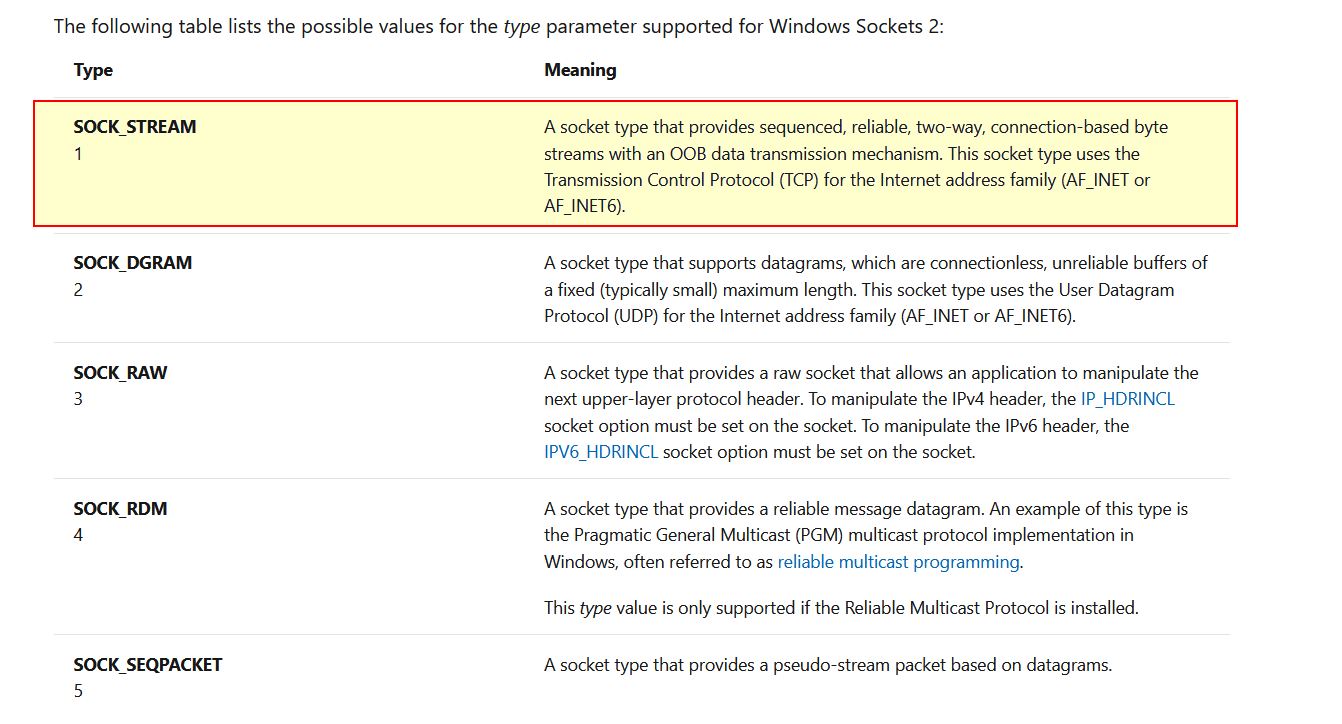Click the SOCK_STREAM type name
The width and height of the screenshot is (1342, 724).
[x=135, y=127]
